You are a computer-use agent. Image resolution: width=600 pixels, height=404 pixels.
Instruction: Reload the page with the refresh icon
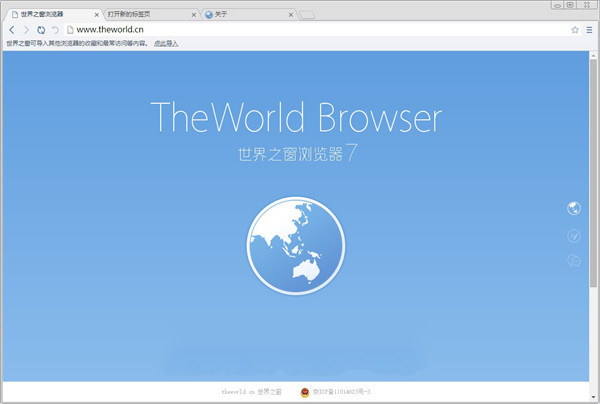41,30
